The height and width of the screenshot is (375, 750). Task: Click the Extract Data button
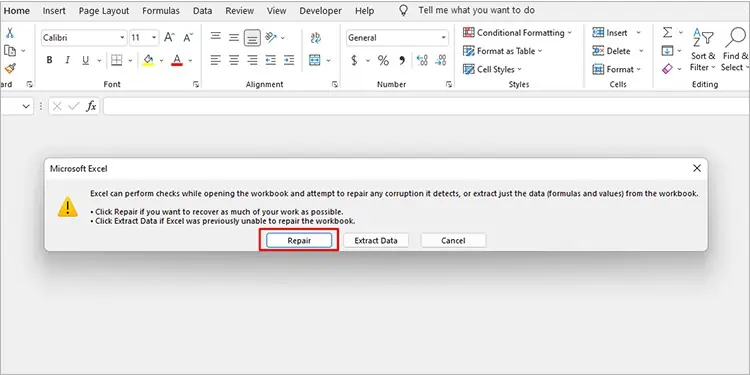click(376, 241)
